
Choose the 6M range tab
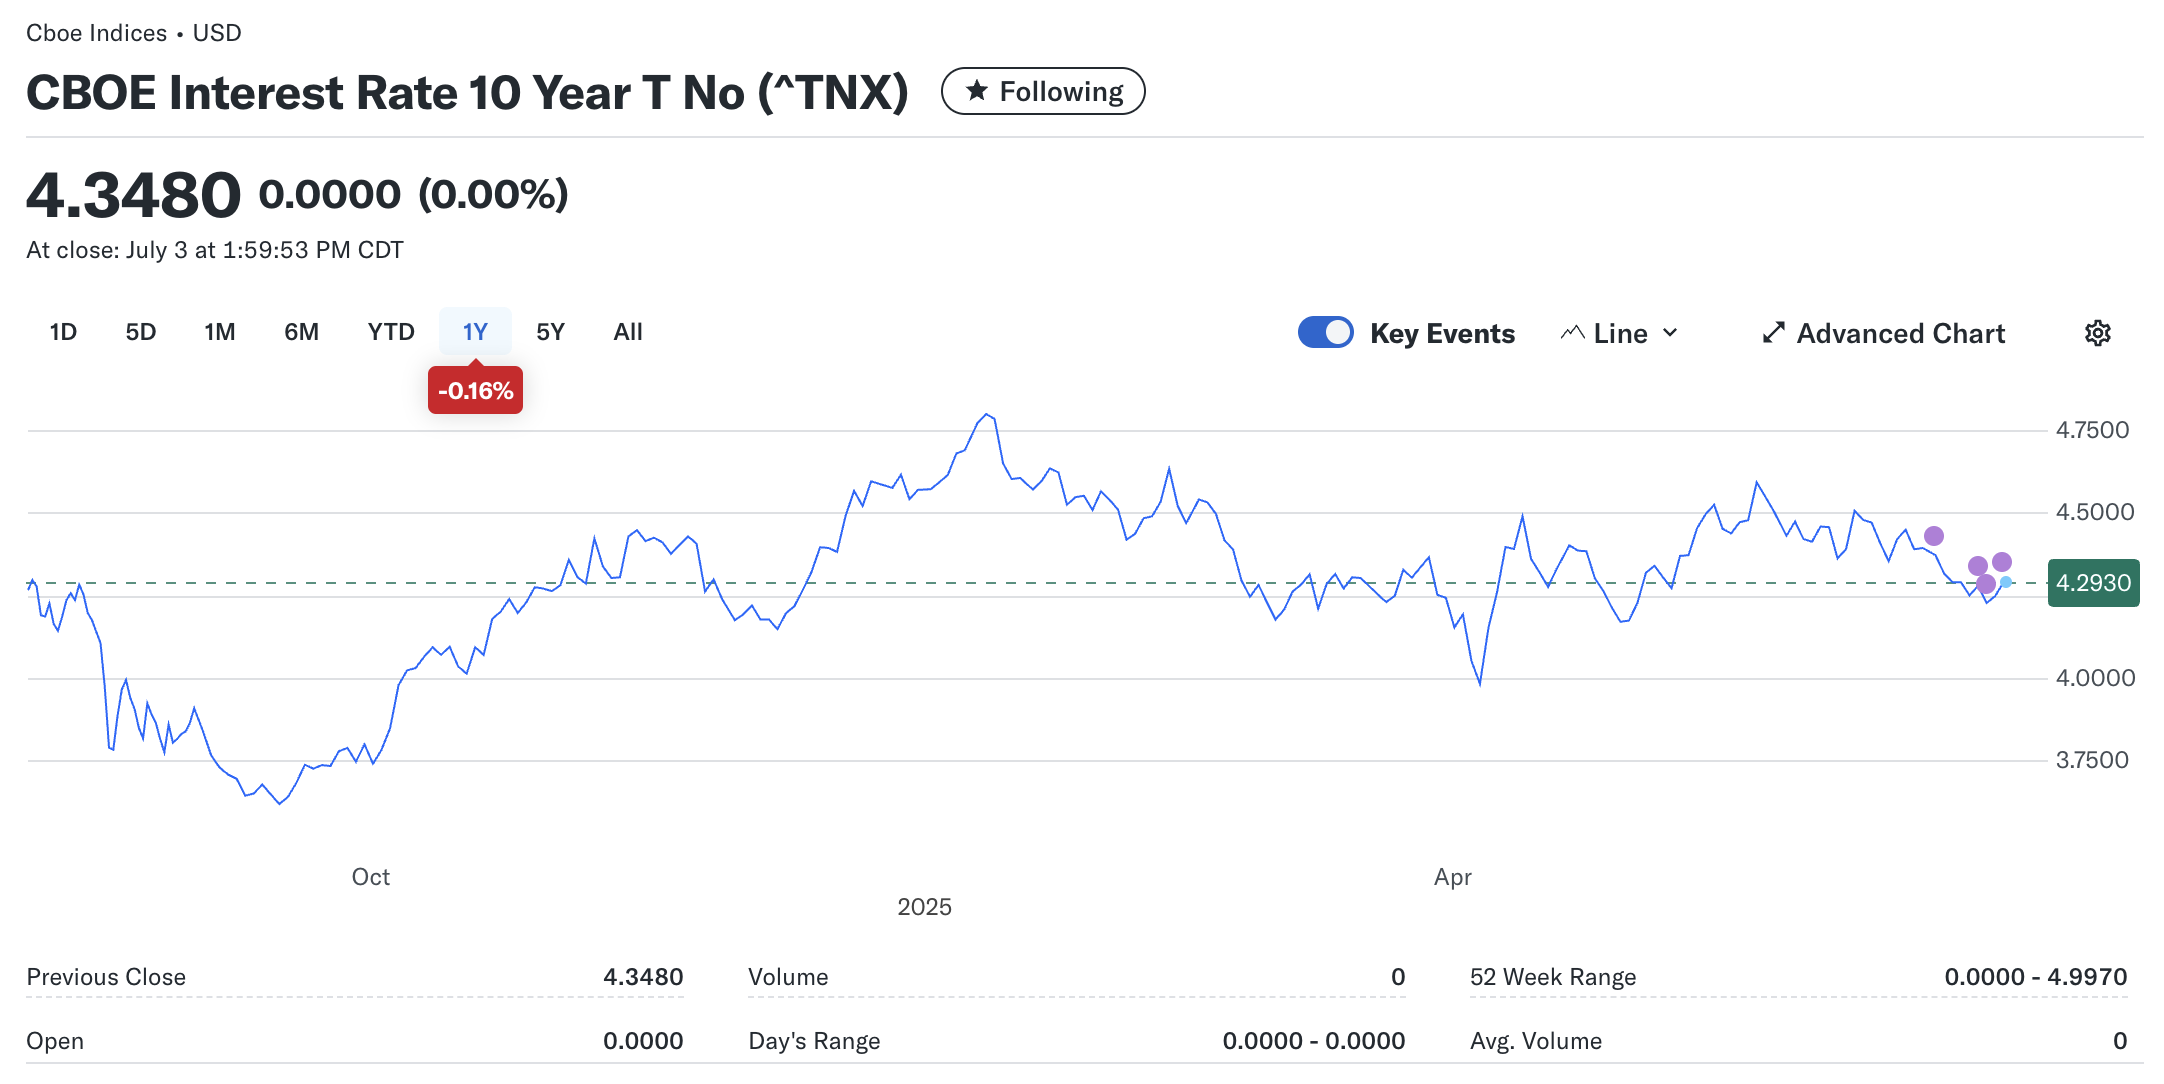(301, 332)
